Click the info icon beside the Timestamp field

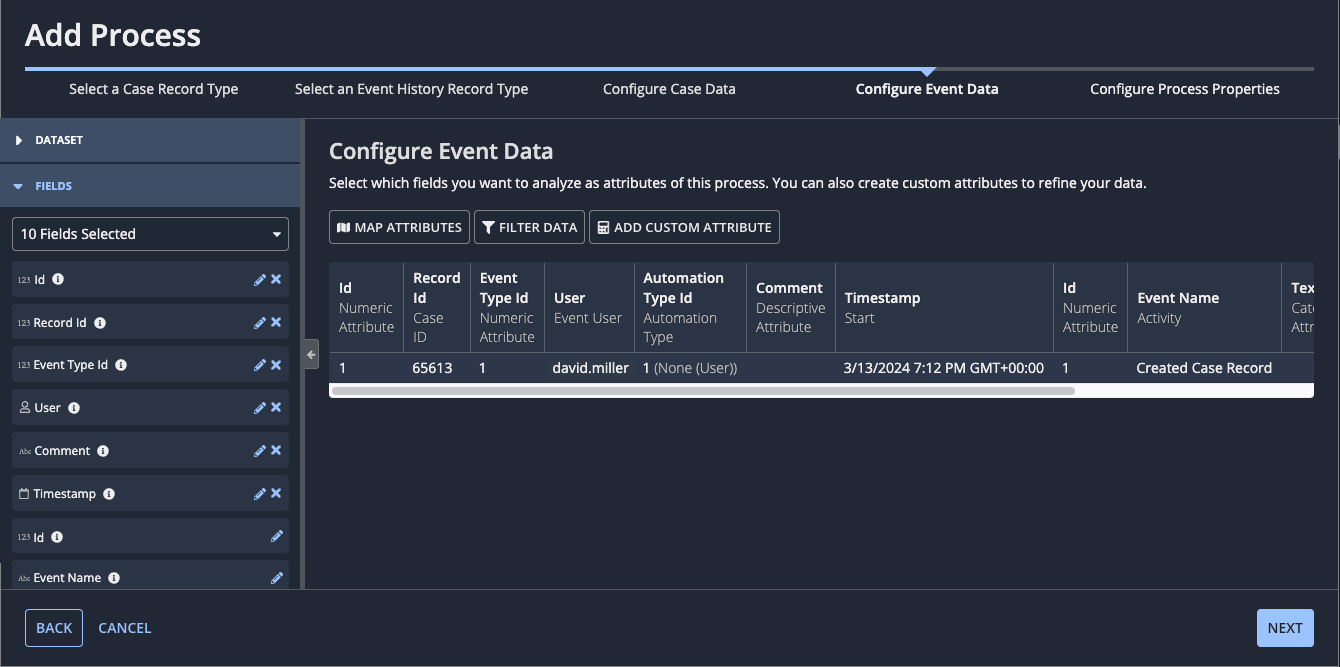[x=109, y=494]
